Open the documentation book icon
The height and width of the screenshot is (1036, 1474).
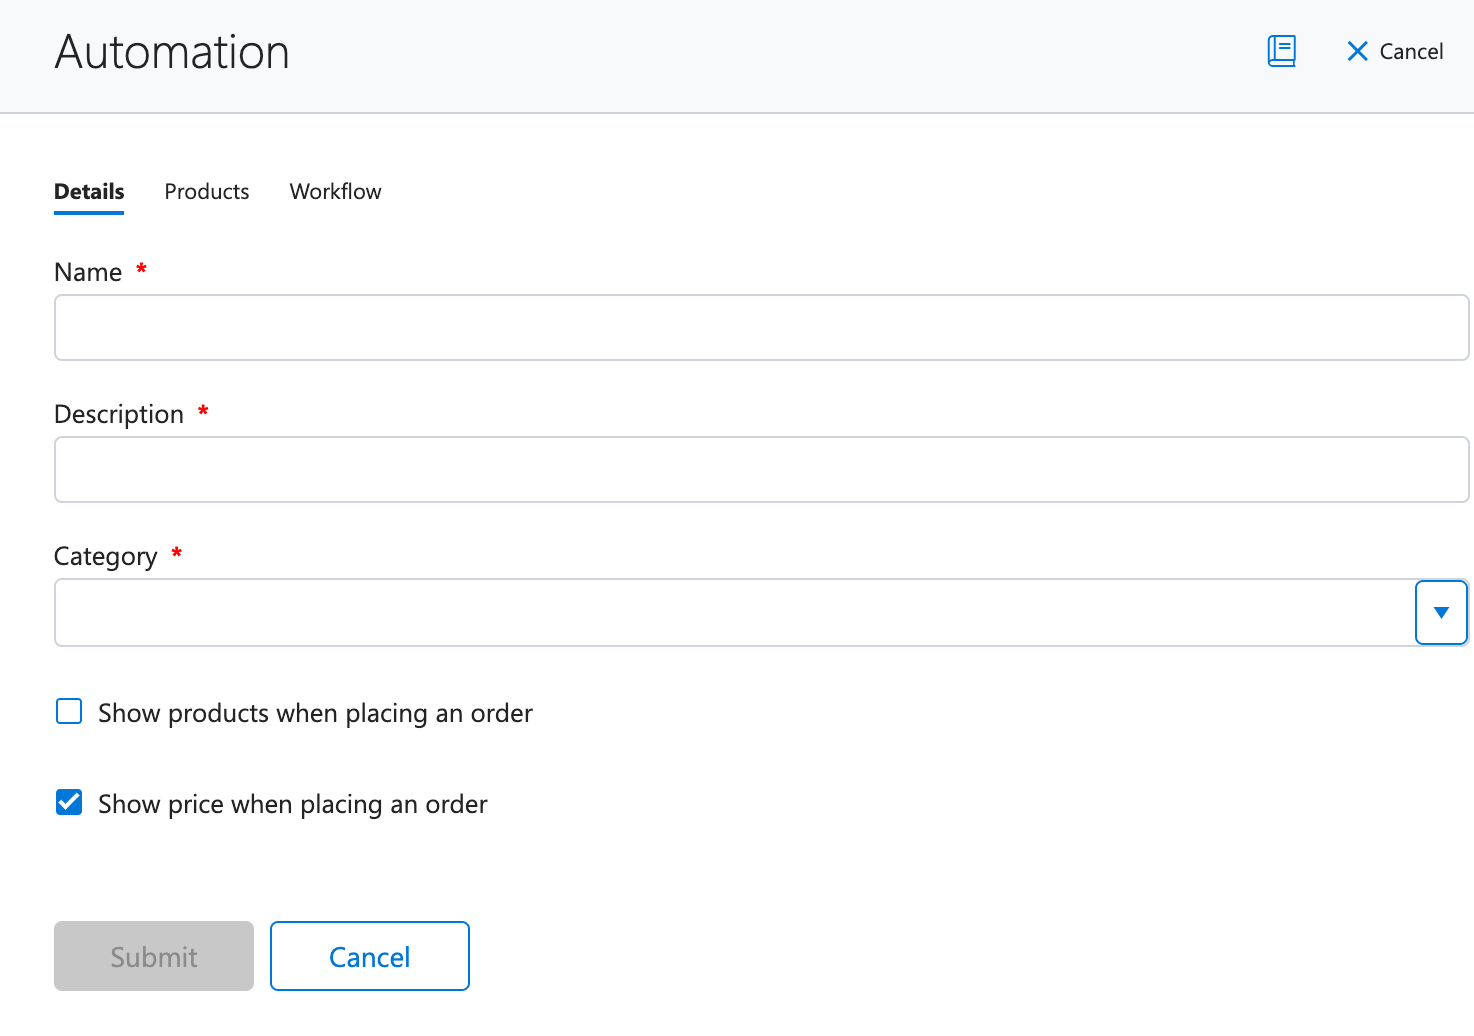click(x=1281, y=51)
